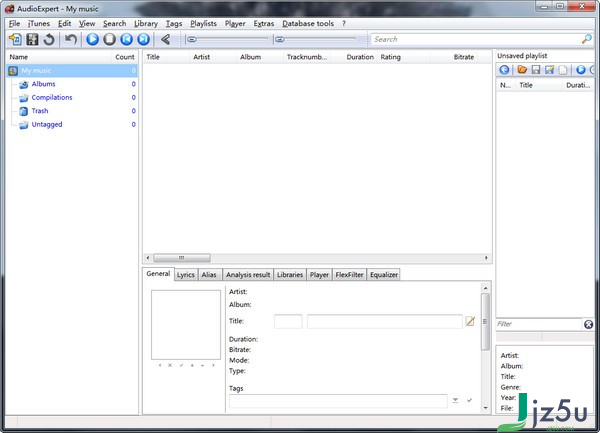The image size is (600, 433).
Task: Clear playlist filter with X icon
Action: pyautogui.click(x=589, y=324)
